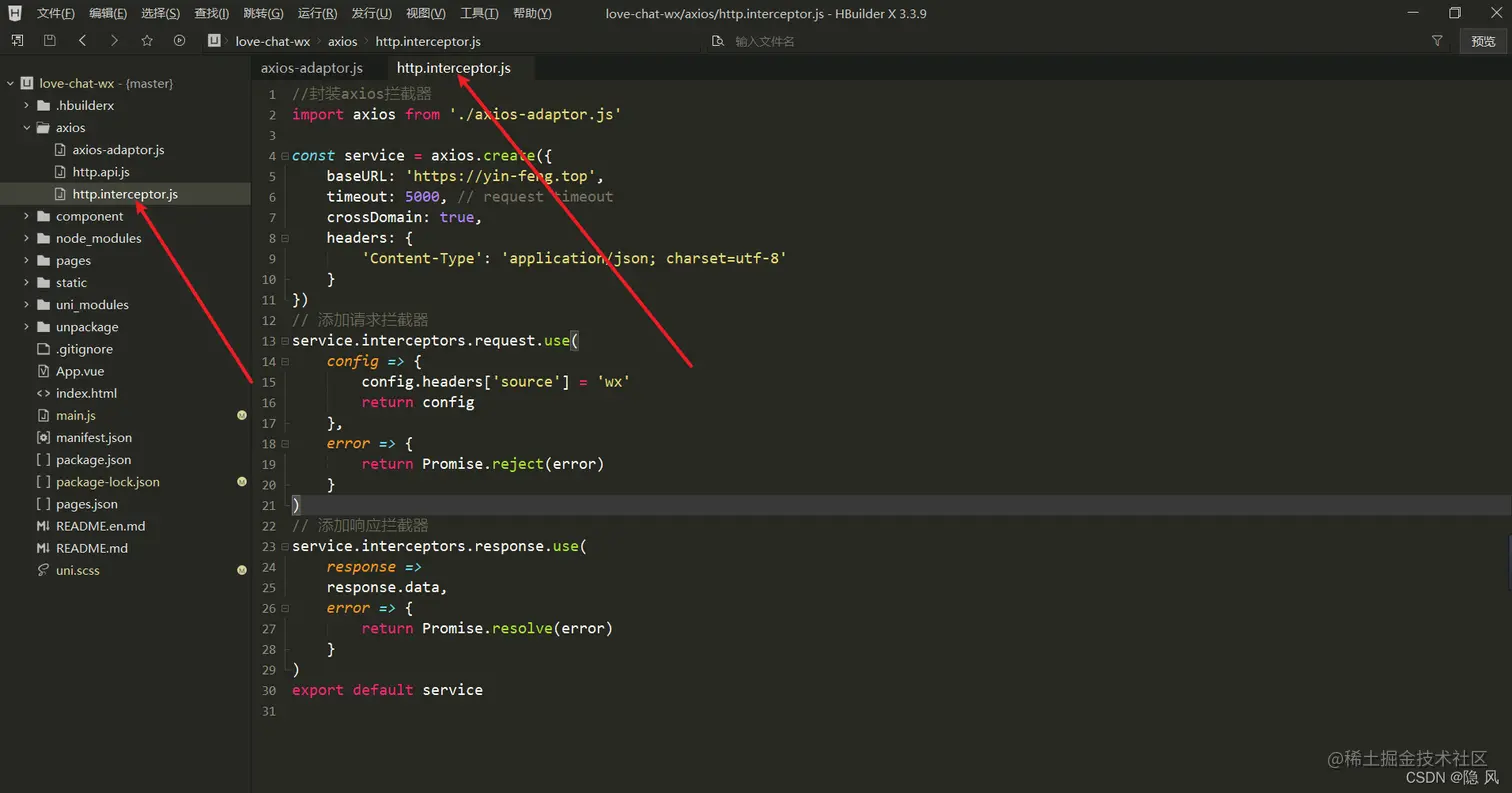1512x793 pixels.
Task: Open the 帮助(Y) menu
Action: pos(532,13)
